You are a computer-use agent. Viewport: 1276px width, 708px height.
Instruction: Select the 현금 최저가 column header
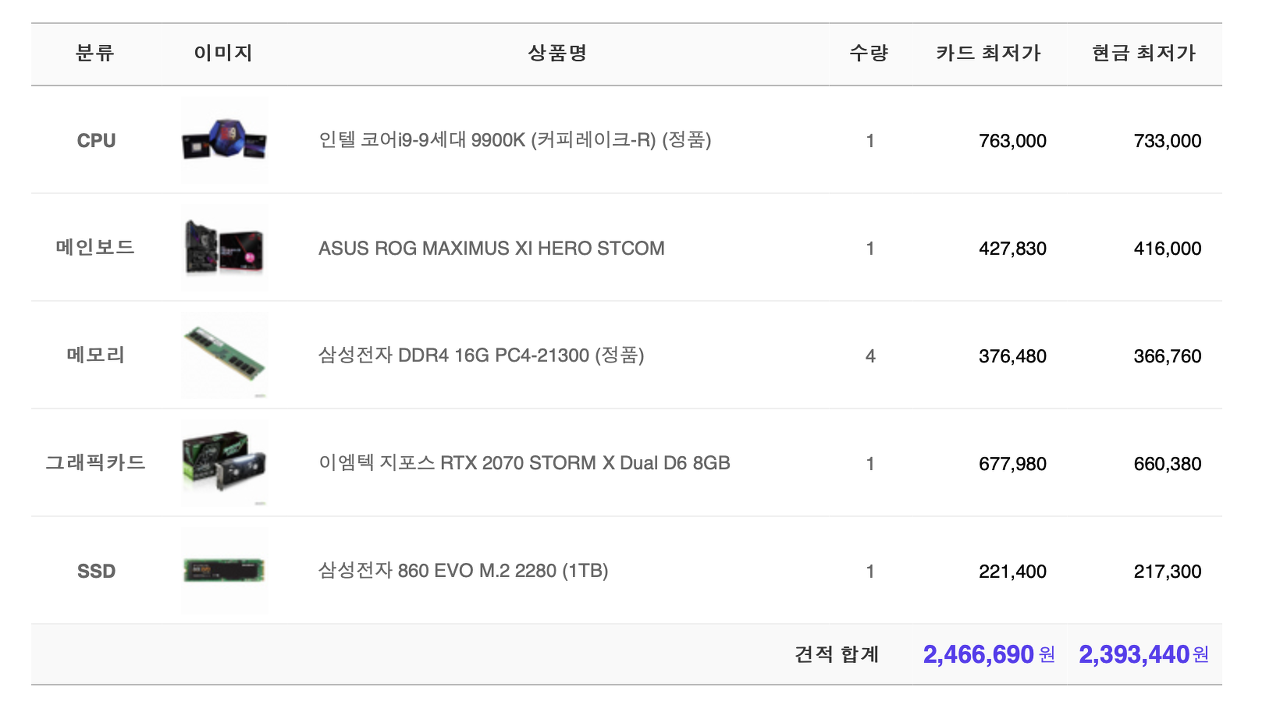[1144, 54]
